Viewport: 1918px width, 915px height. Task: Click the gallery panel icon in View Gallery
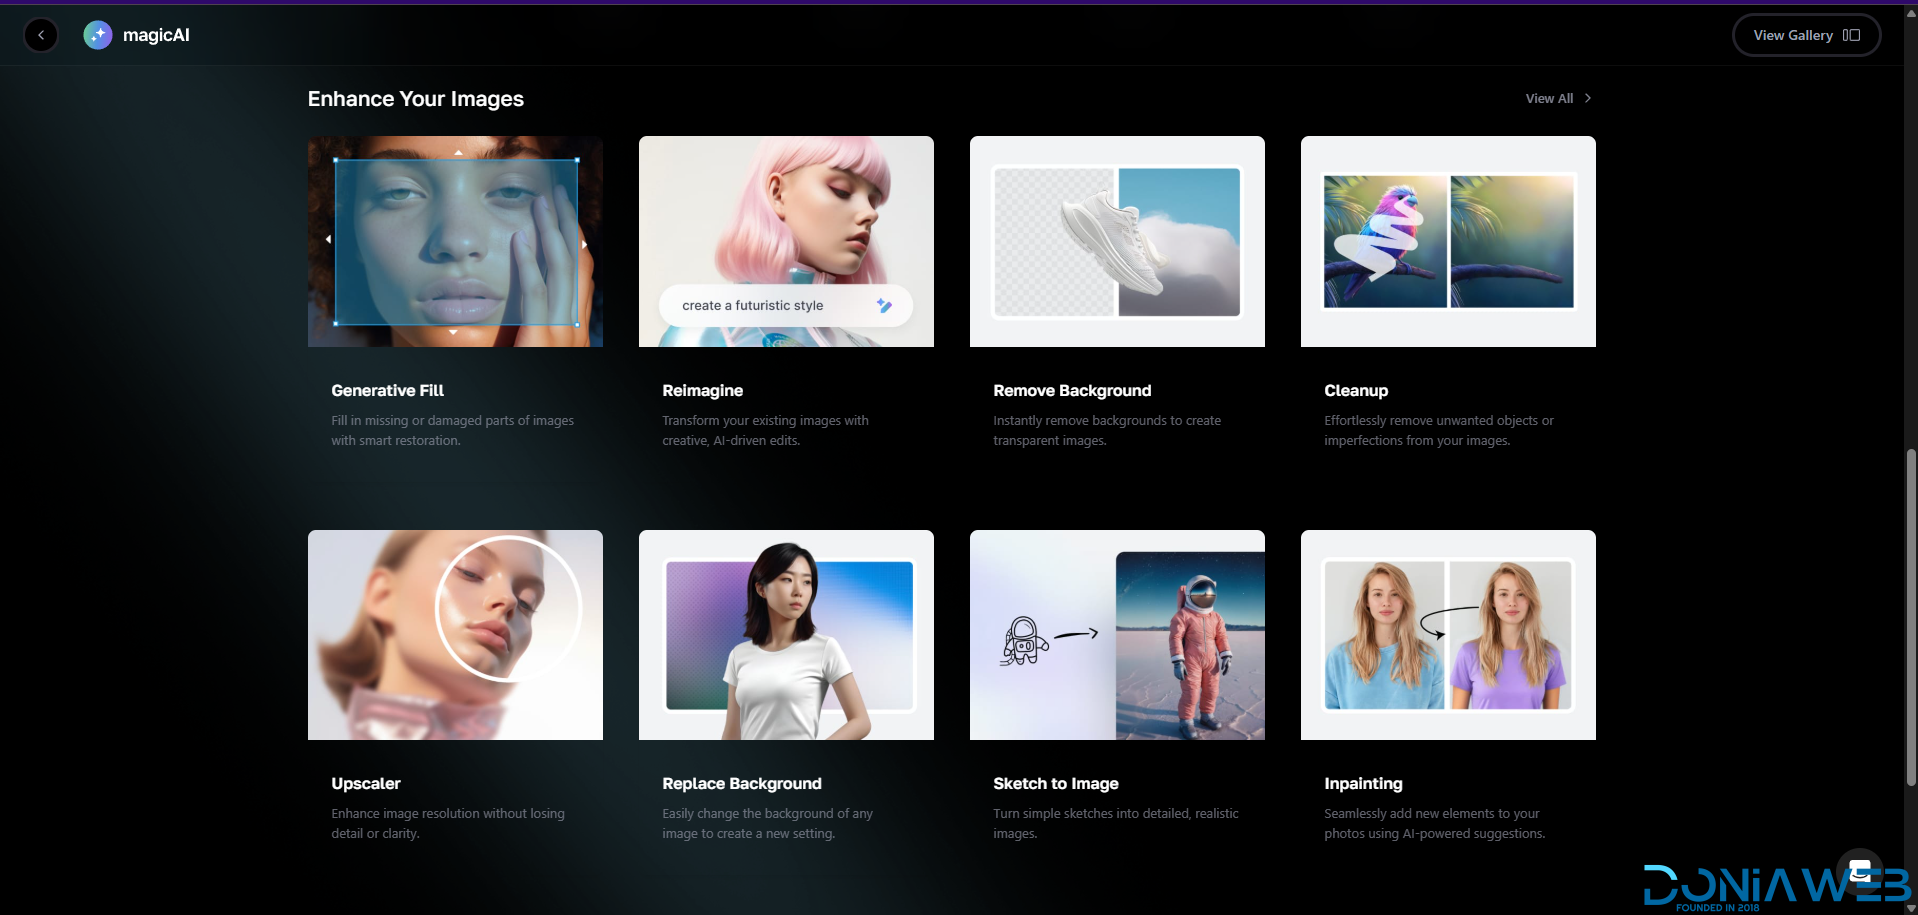click(x=1851, y=35)
